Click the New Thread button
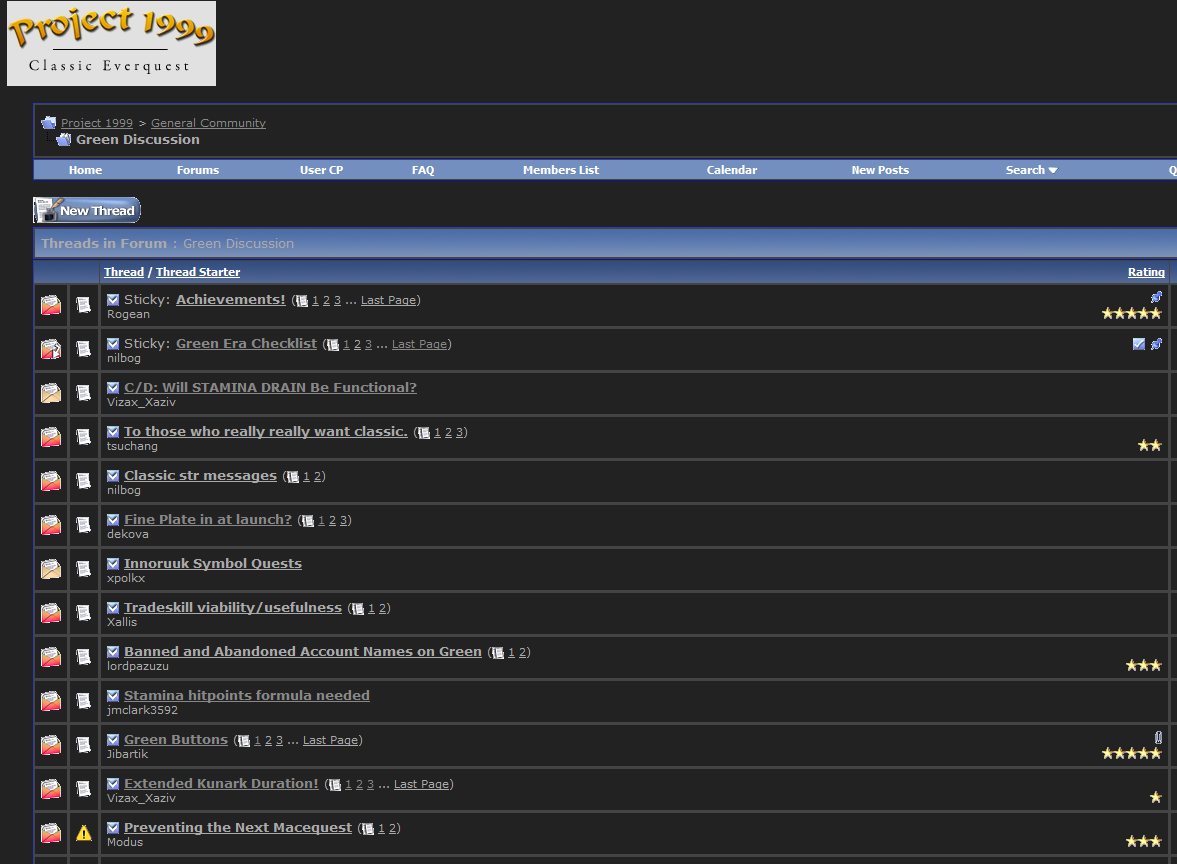This screenshot has height=864, width=1177. 87,210
